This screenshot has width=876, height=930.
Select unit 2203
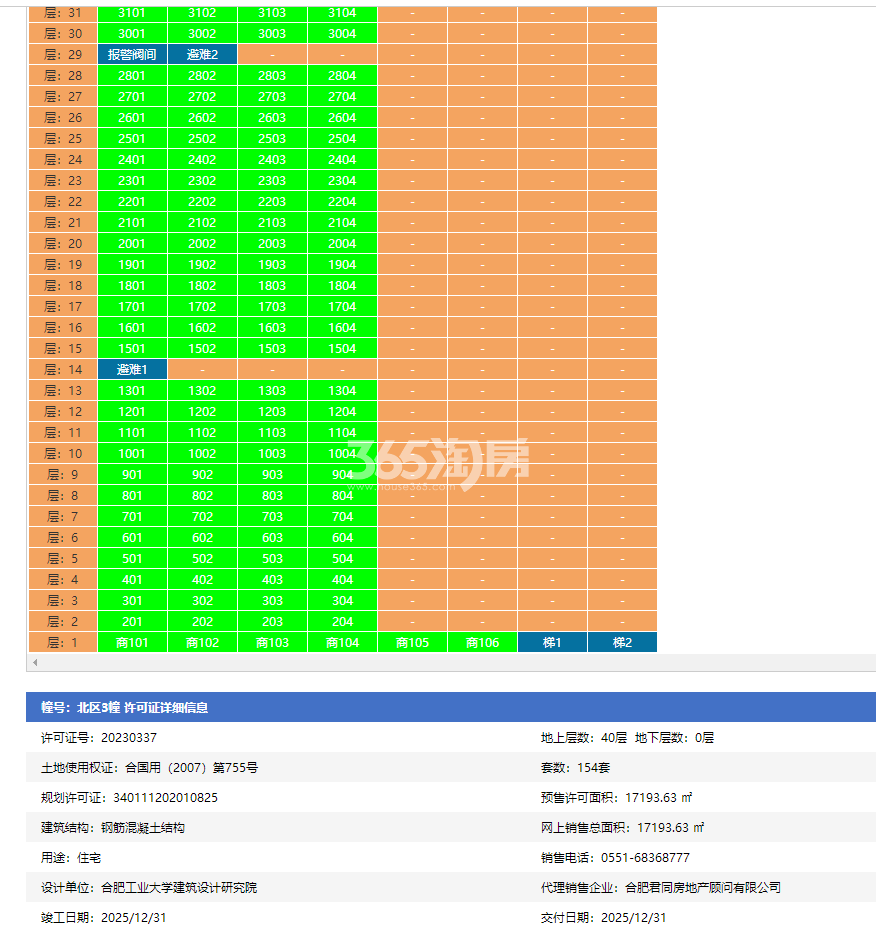coord(272,202)
